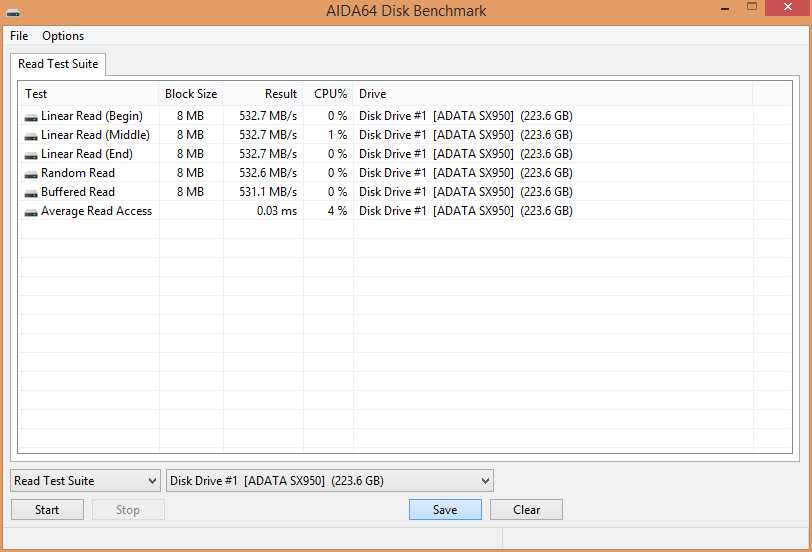Select the Linear Read (End) row label

87,154
